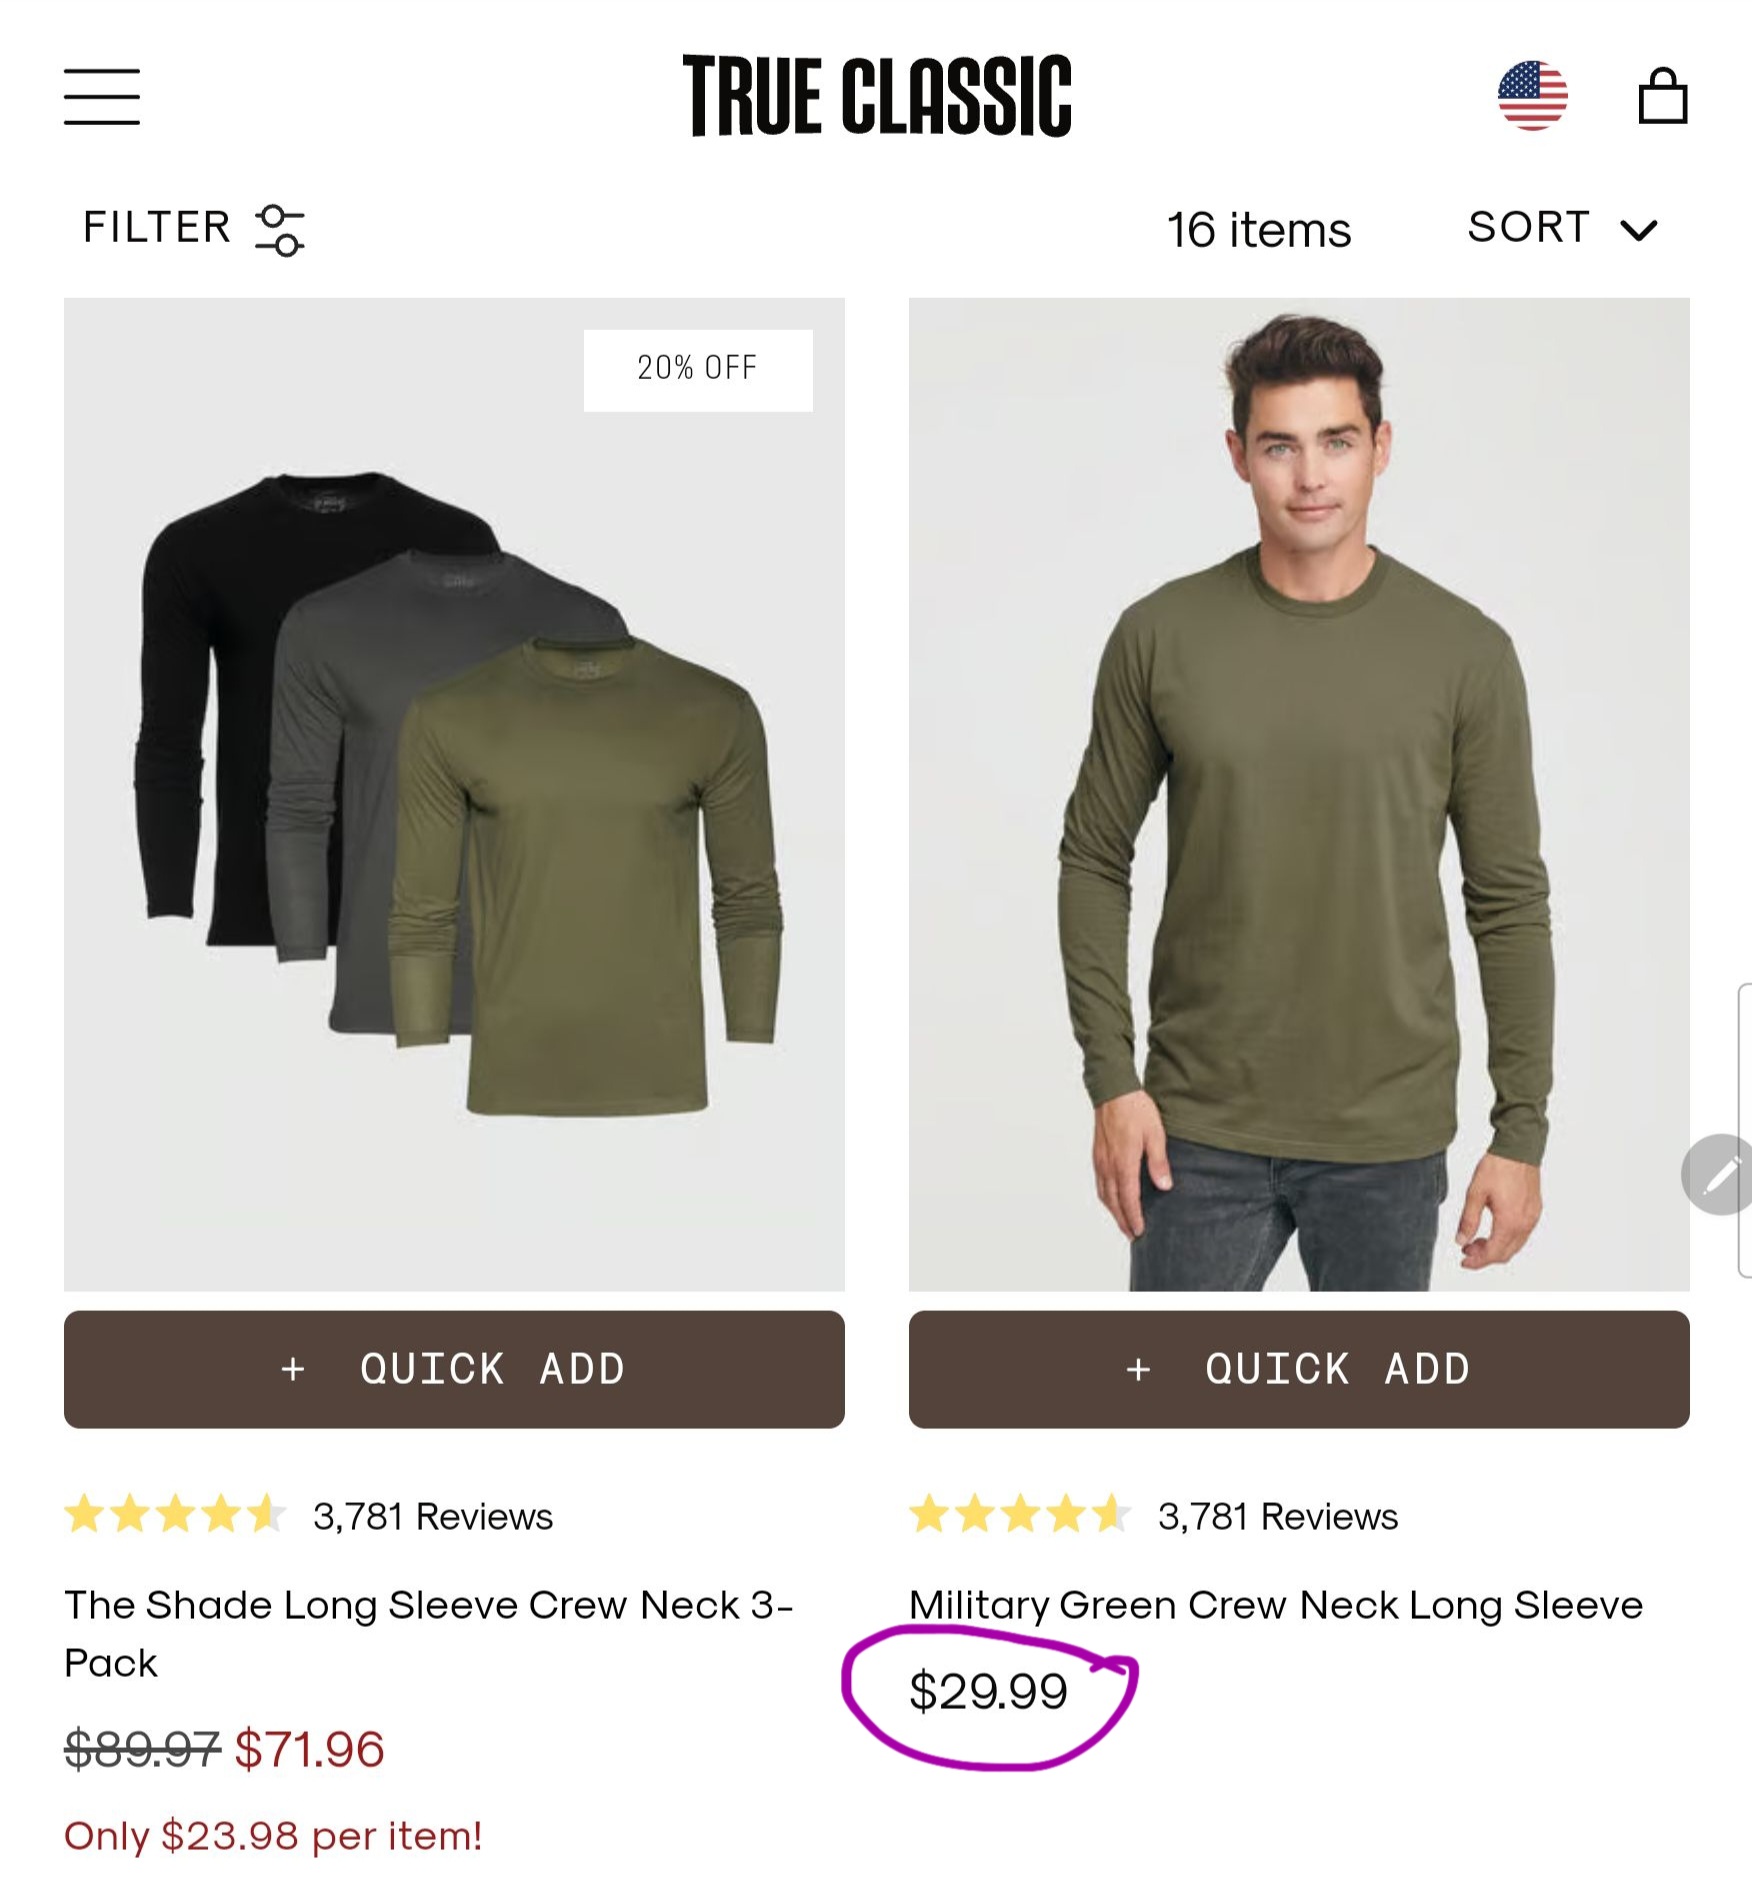Screen dimensions: 1752x1885
Task: Select the True Classic logo
Action: tap(876, 97)
